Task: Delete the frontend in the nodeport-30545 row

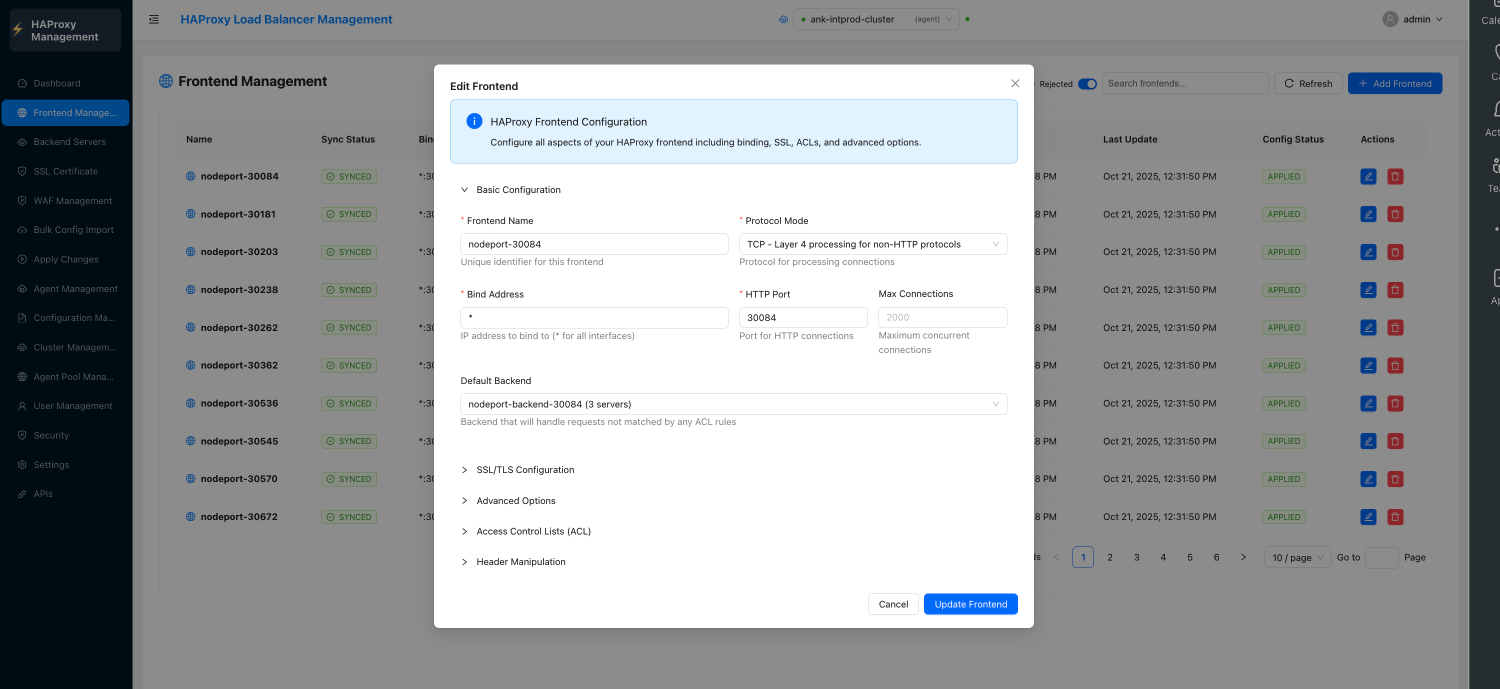Action: [1395, 441]
